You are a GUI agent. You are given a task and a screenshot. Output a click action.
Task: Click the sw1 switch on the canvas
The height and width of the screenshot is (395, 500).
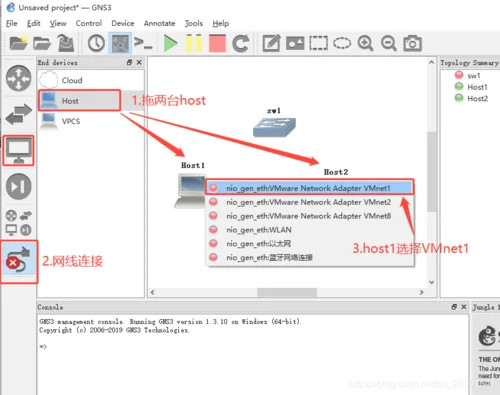pyautogui.click(x=274, y=127)
